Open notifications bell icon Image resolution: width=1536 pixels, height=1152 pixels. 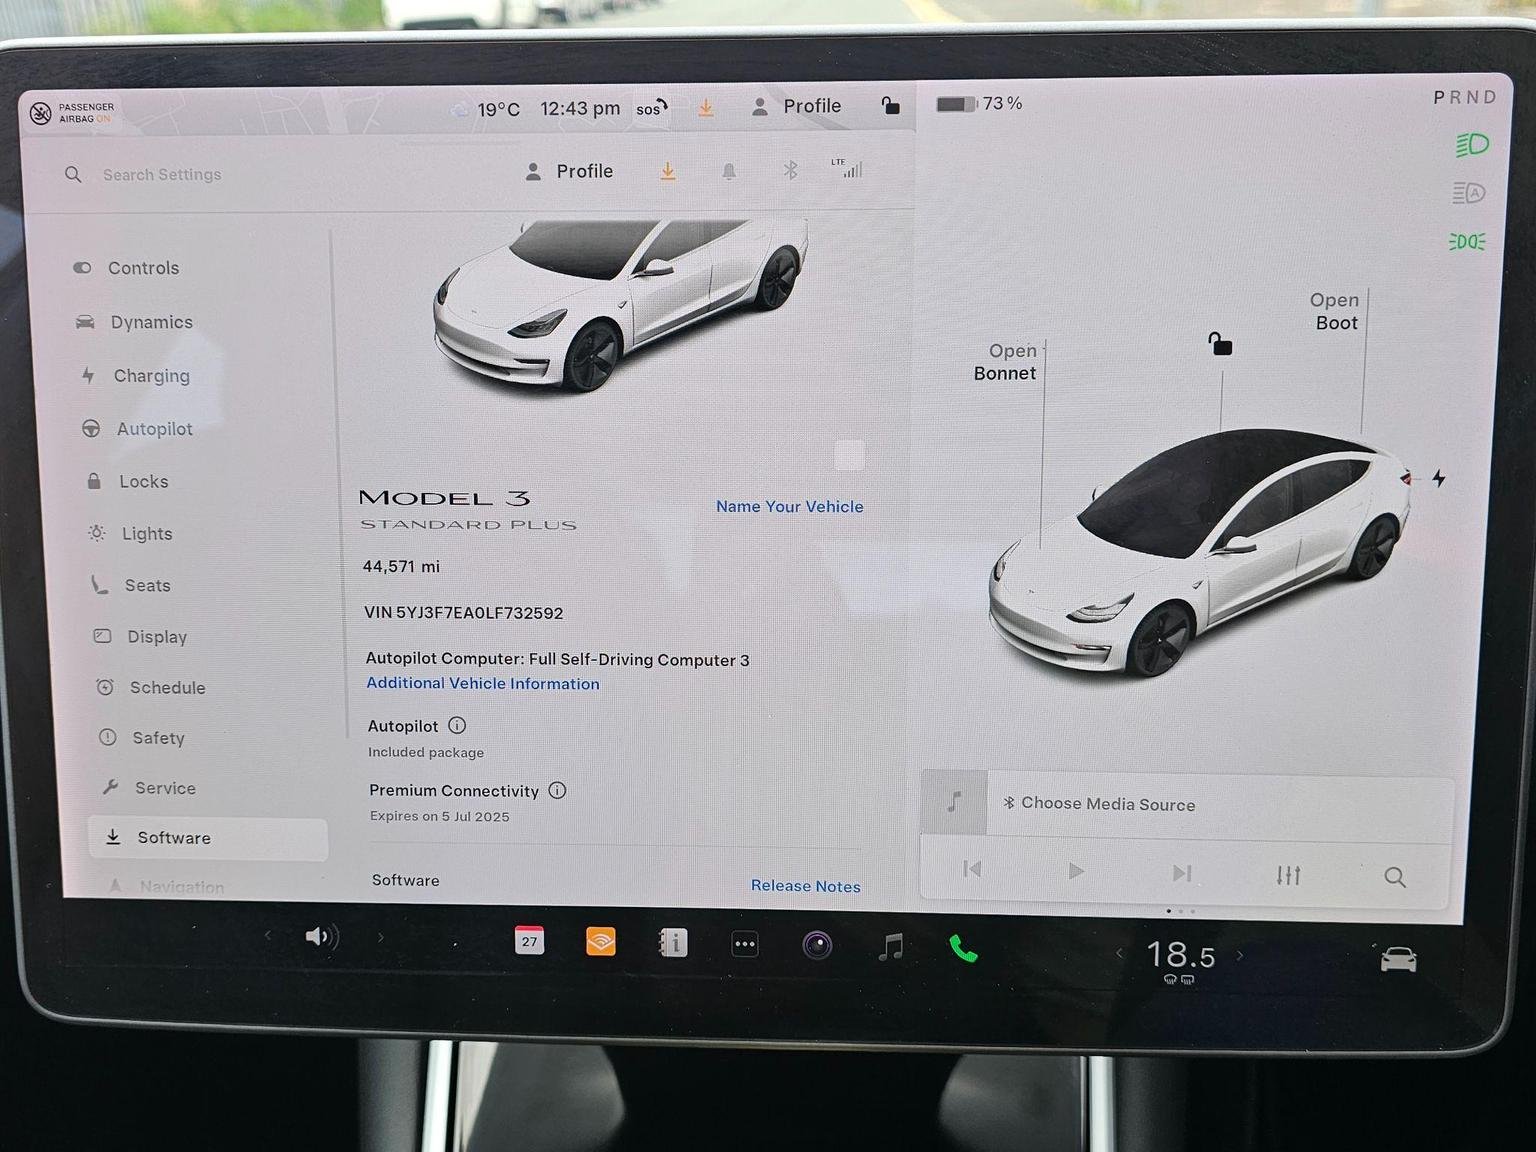point(729,172)
